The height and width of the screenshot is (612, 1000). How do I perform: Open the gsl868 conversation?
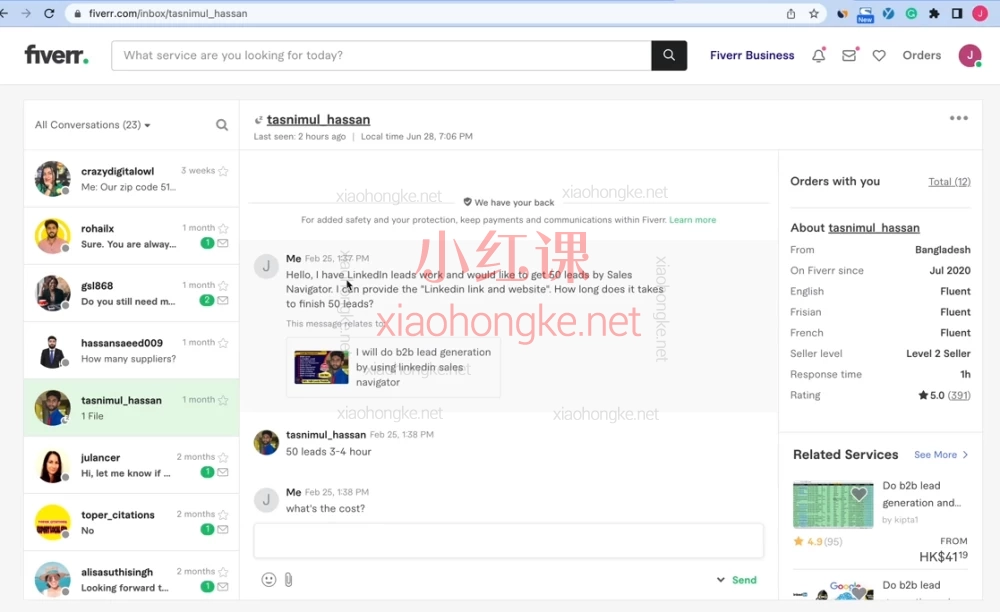coord(131,293)
